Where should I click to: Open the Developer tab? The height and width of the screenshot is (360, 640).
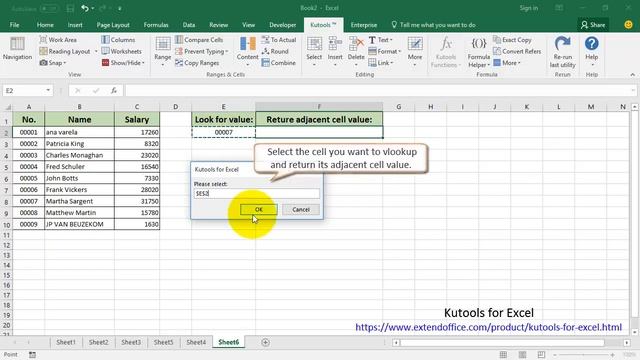tap(282, 25)
